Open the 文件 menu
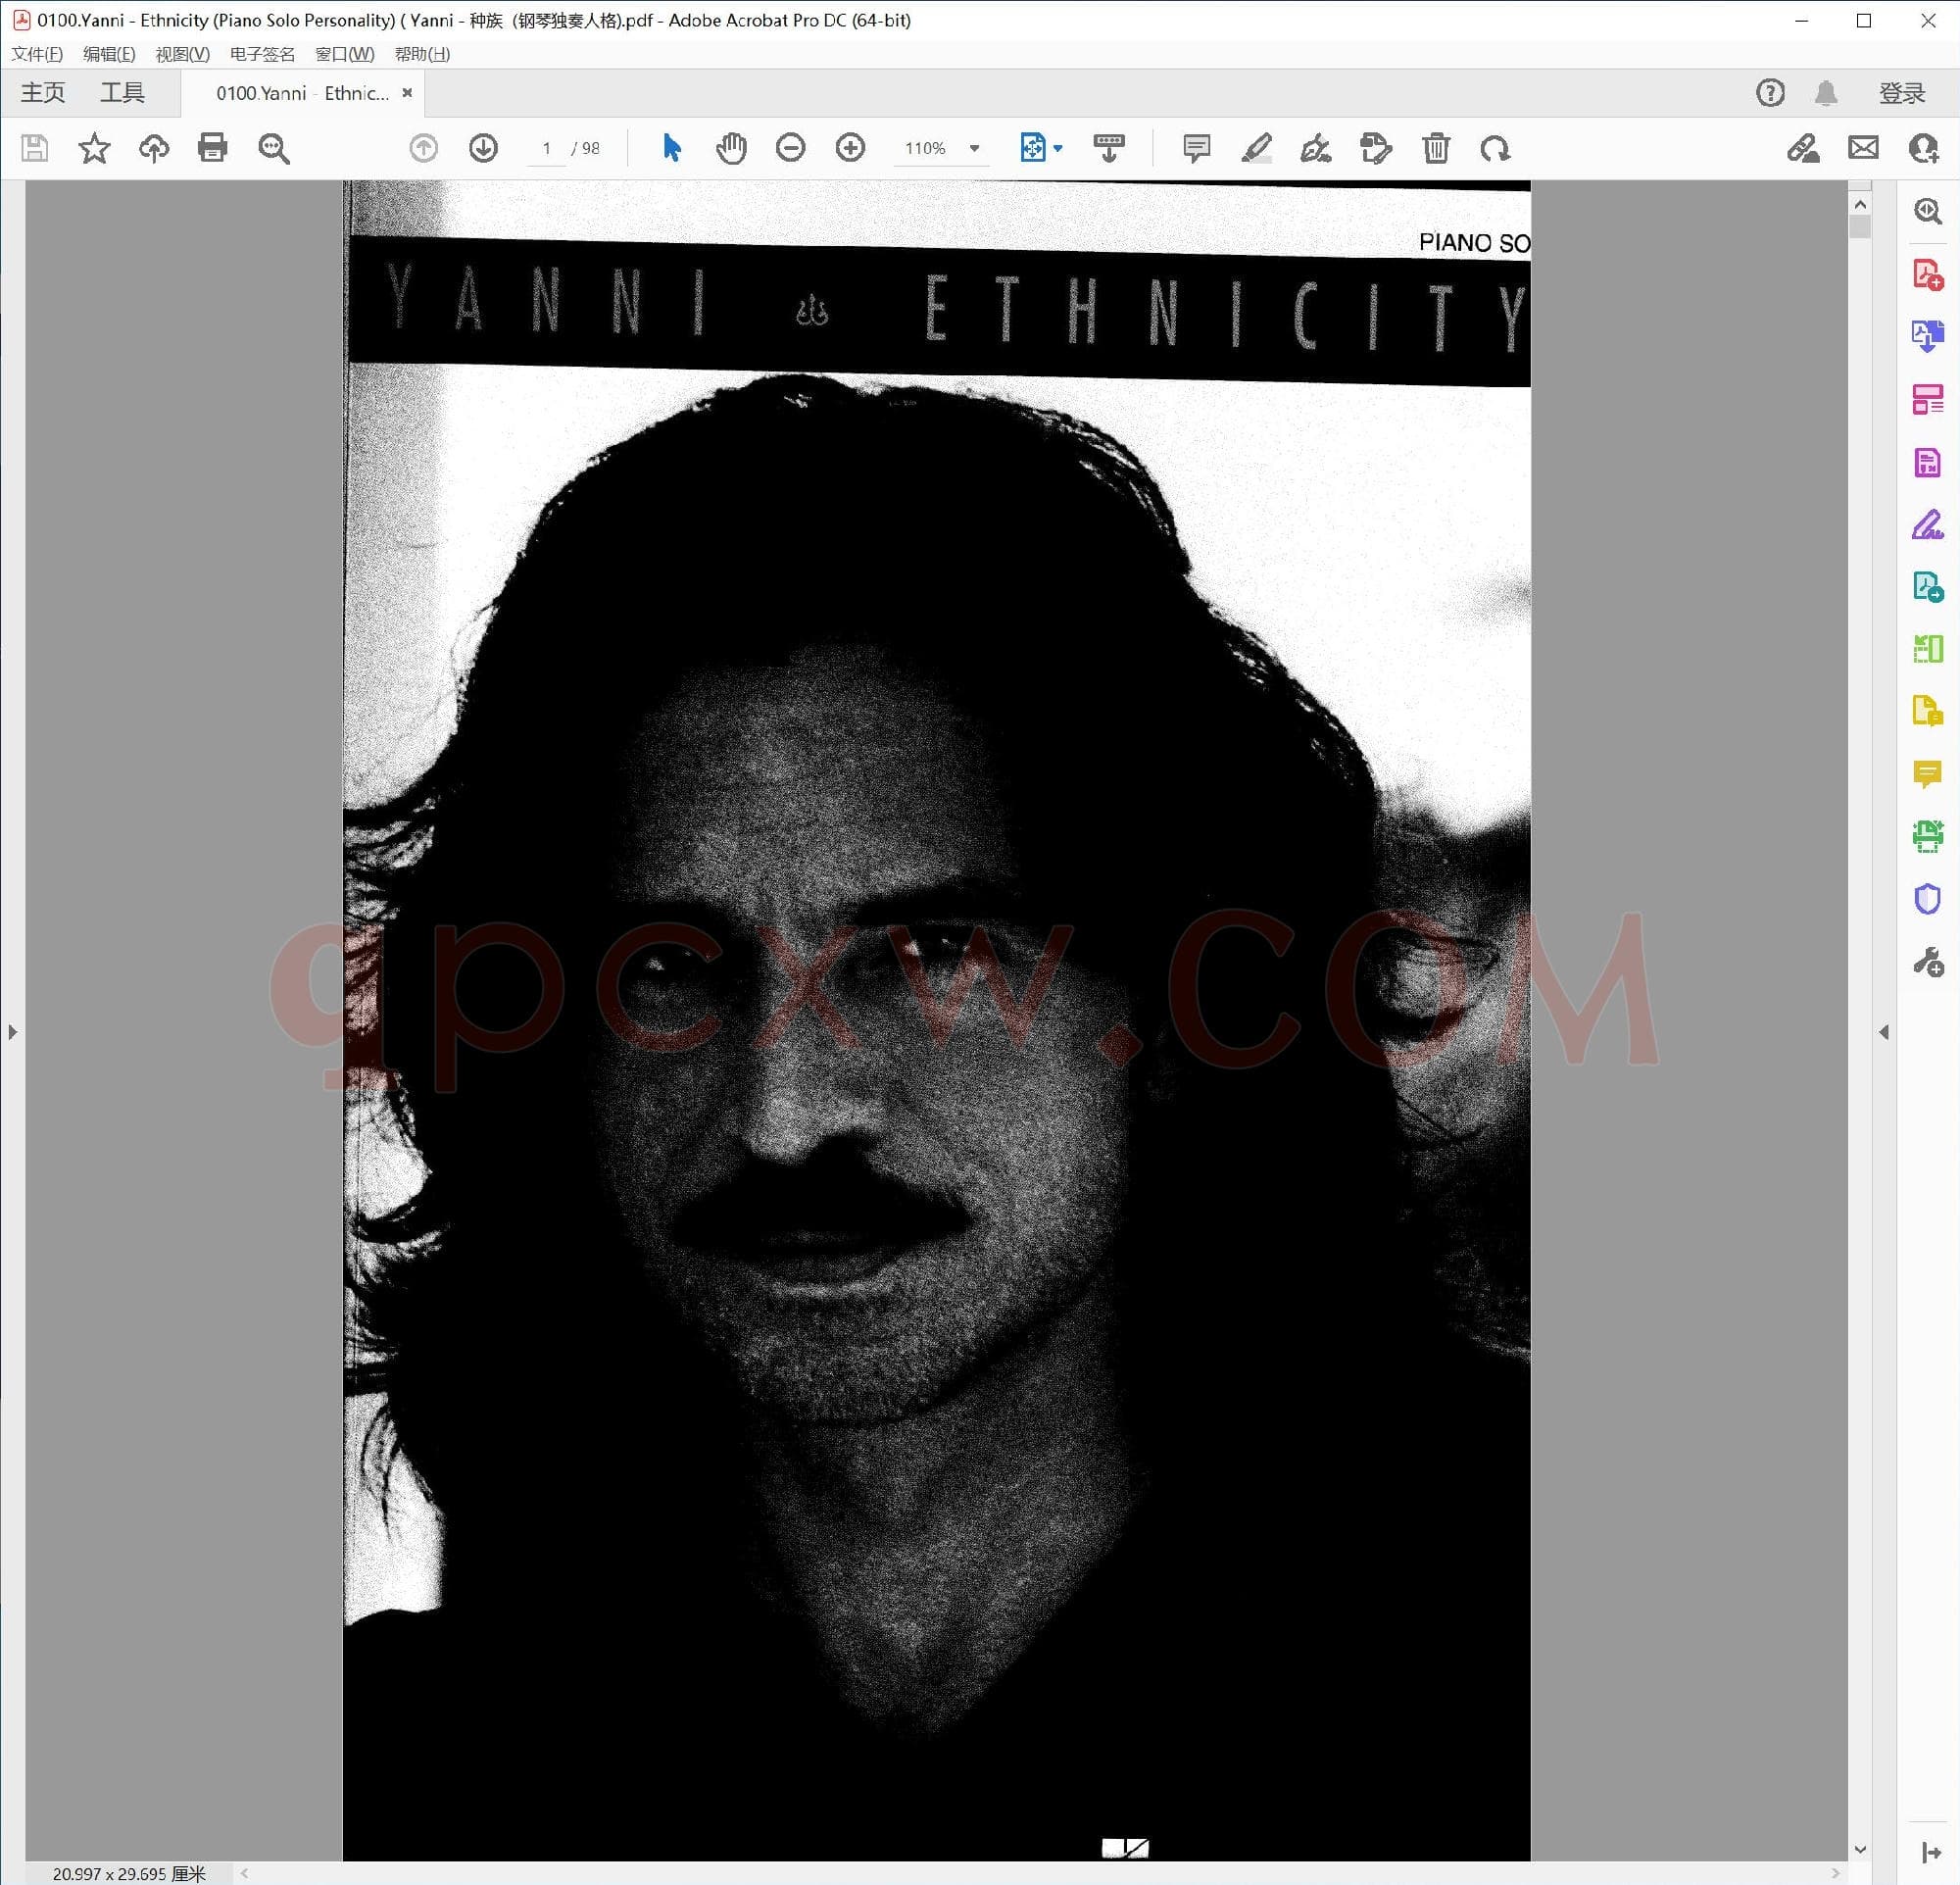 [x=37, y=54]
